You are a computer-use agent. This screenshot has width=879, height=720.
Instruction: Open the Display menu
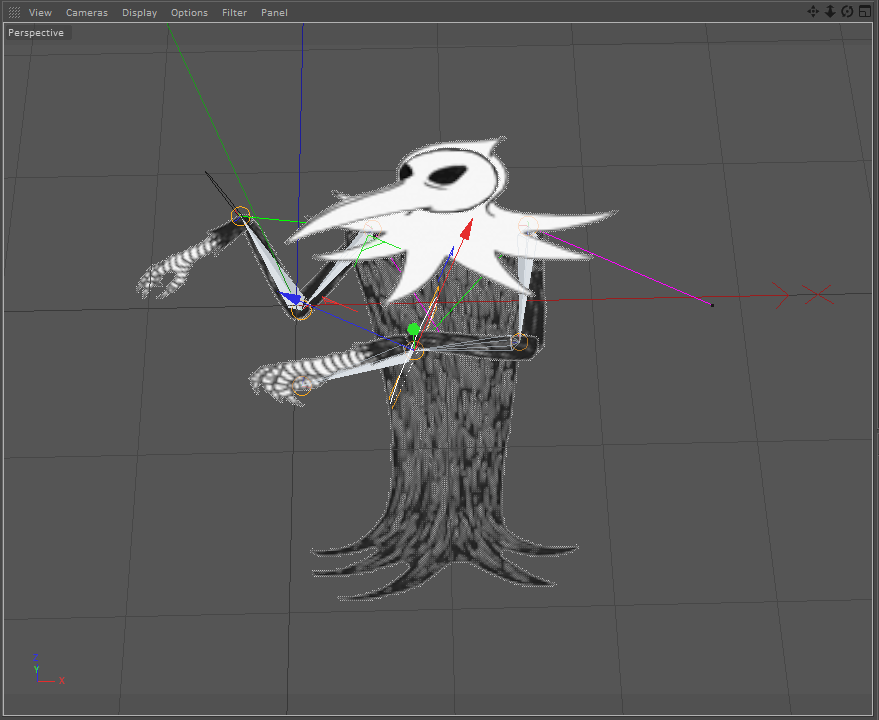coord(140,12)
